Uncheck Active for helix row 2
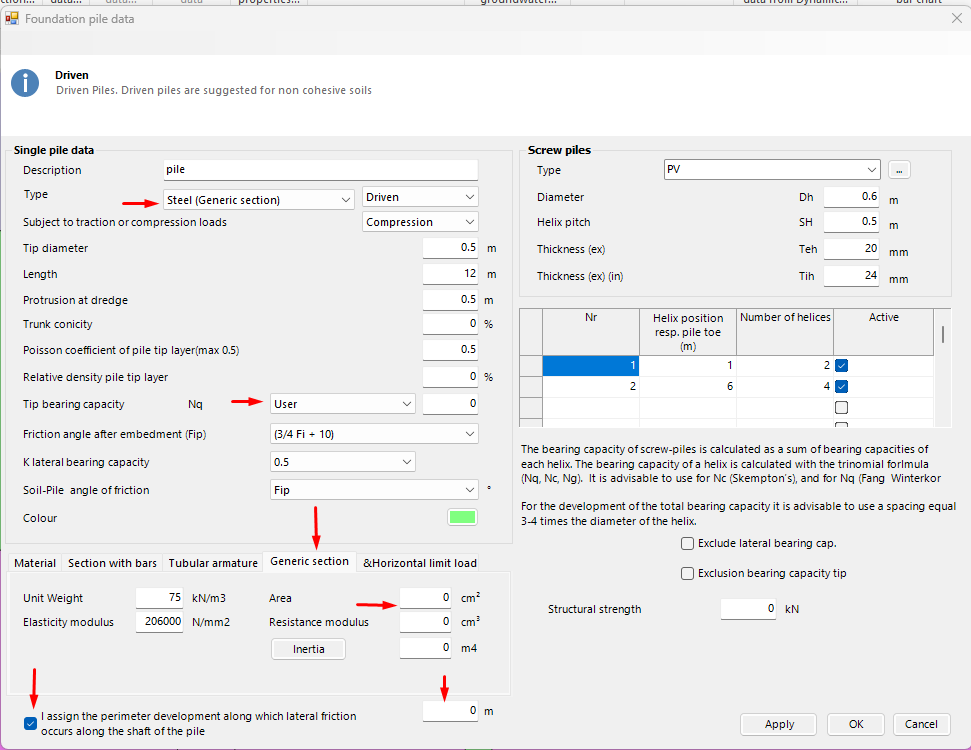 click(x=841, y=386)
